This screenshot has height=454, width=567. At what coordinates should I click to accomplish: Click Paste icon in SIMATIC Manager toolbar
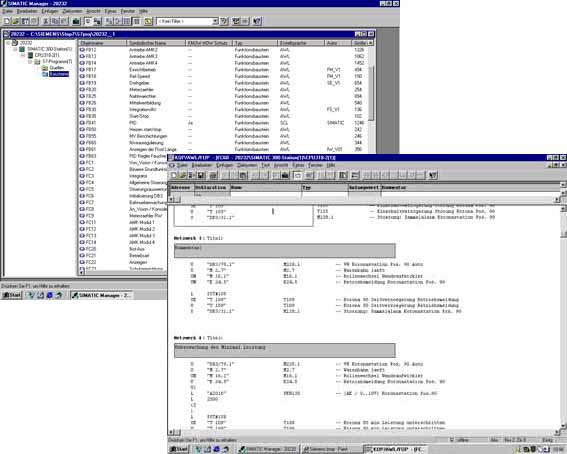point(64,21)
